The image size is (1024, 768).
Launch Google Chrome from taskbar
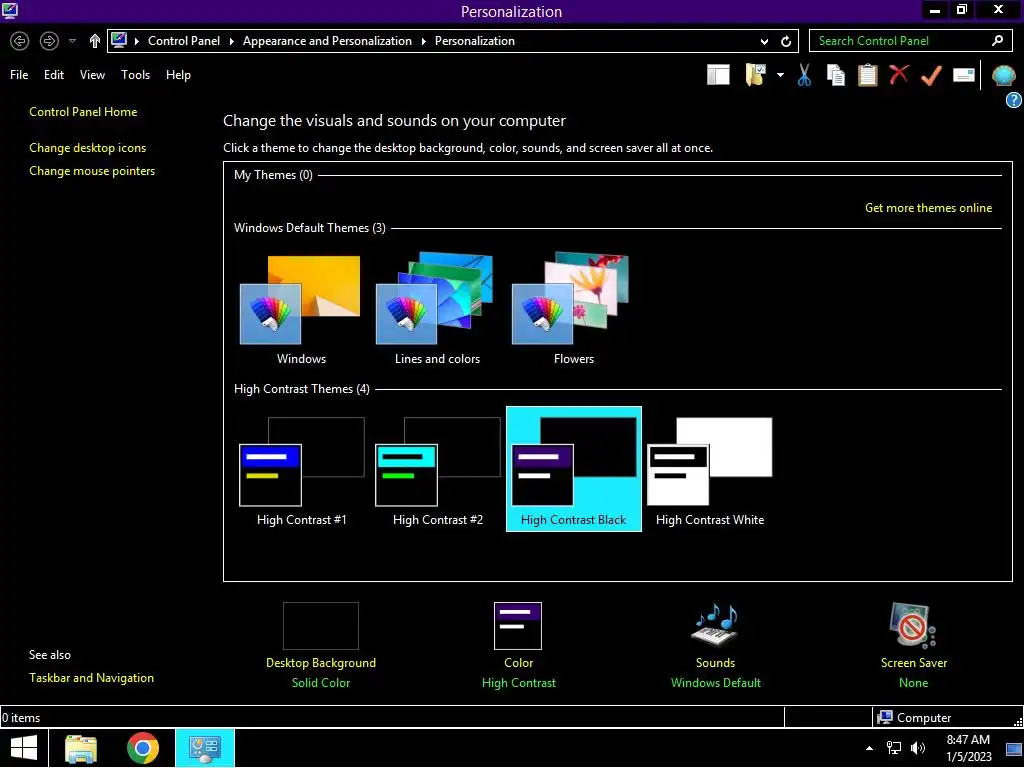click(x=142, y=748)
